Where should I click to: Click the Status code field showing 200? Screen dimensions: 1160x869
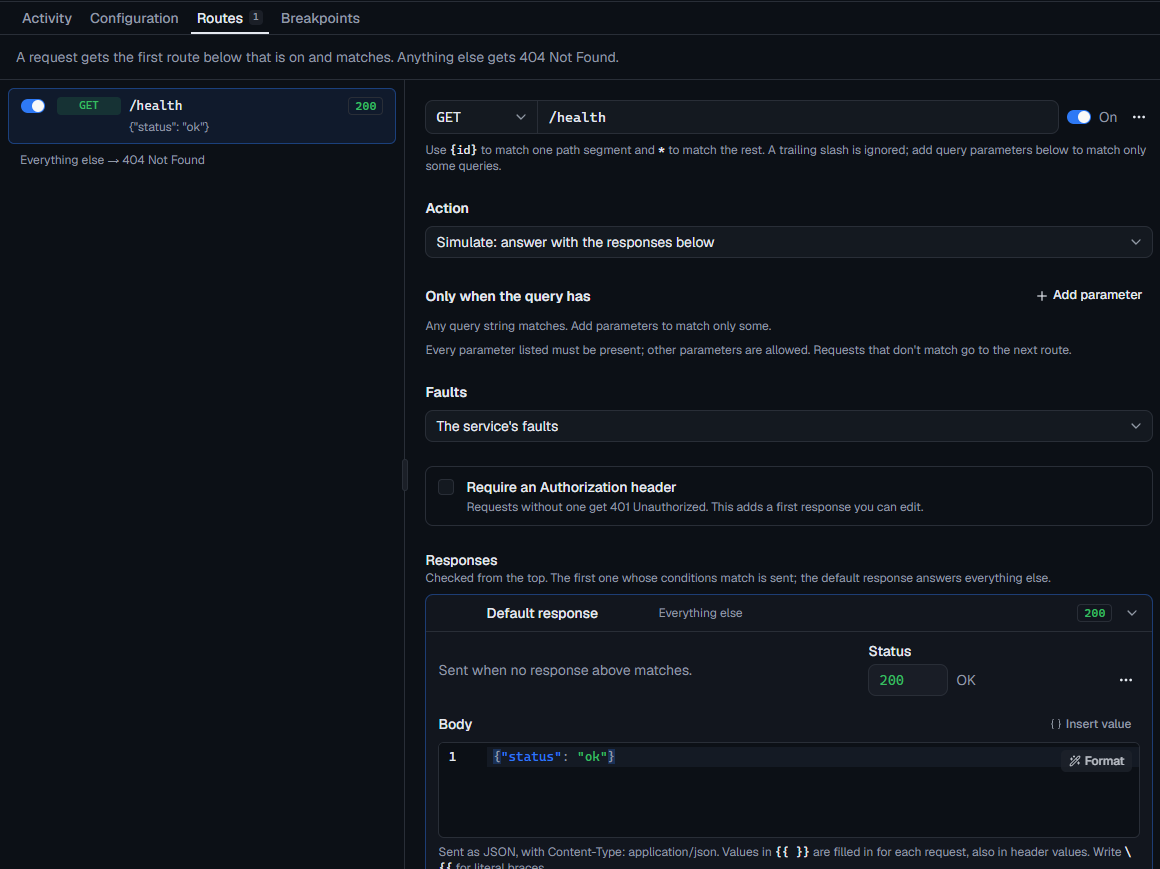pyautogui.click(x=908, y=680)
